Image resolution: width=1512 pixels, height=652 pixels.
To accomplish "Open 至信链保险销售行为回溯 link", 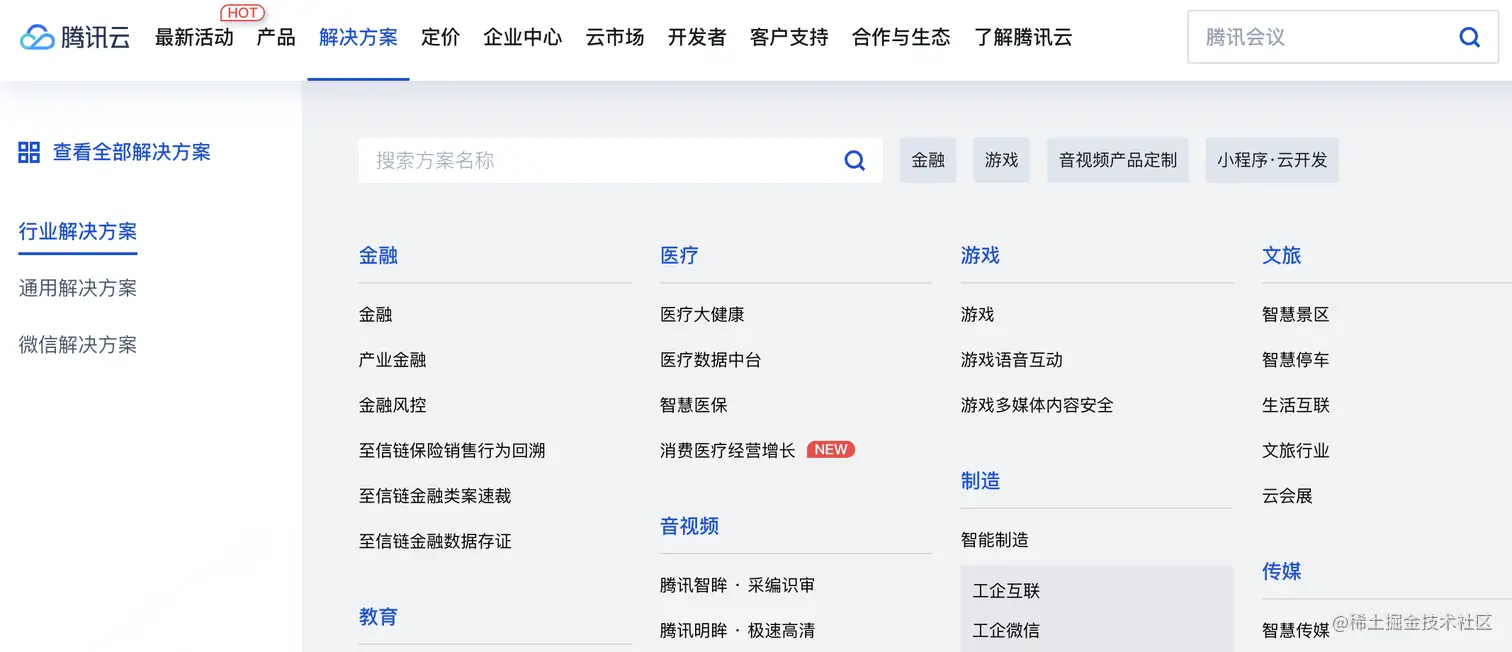I will point(452,451).
